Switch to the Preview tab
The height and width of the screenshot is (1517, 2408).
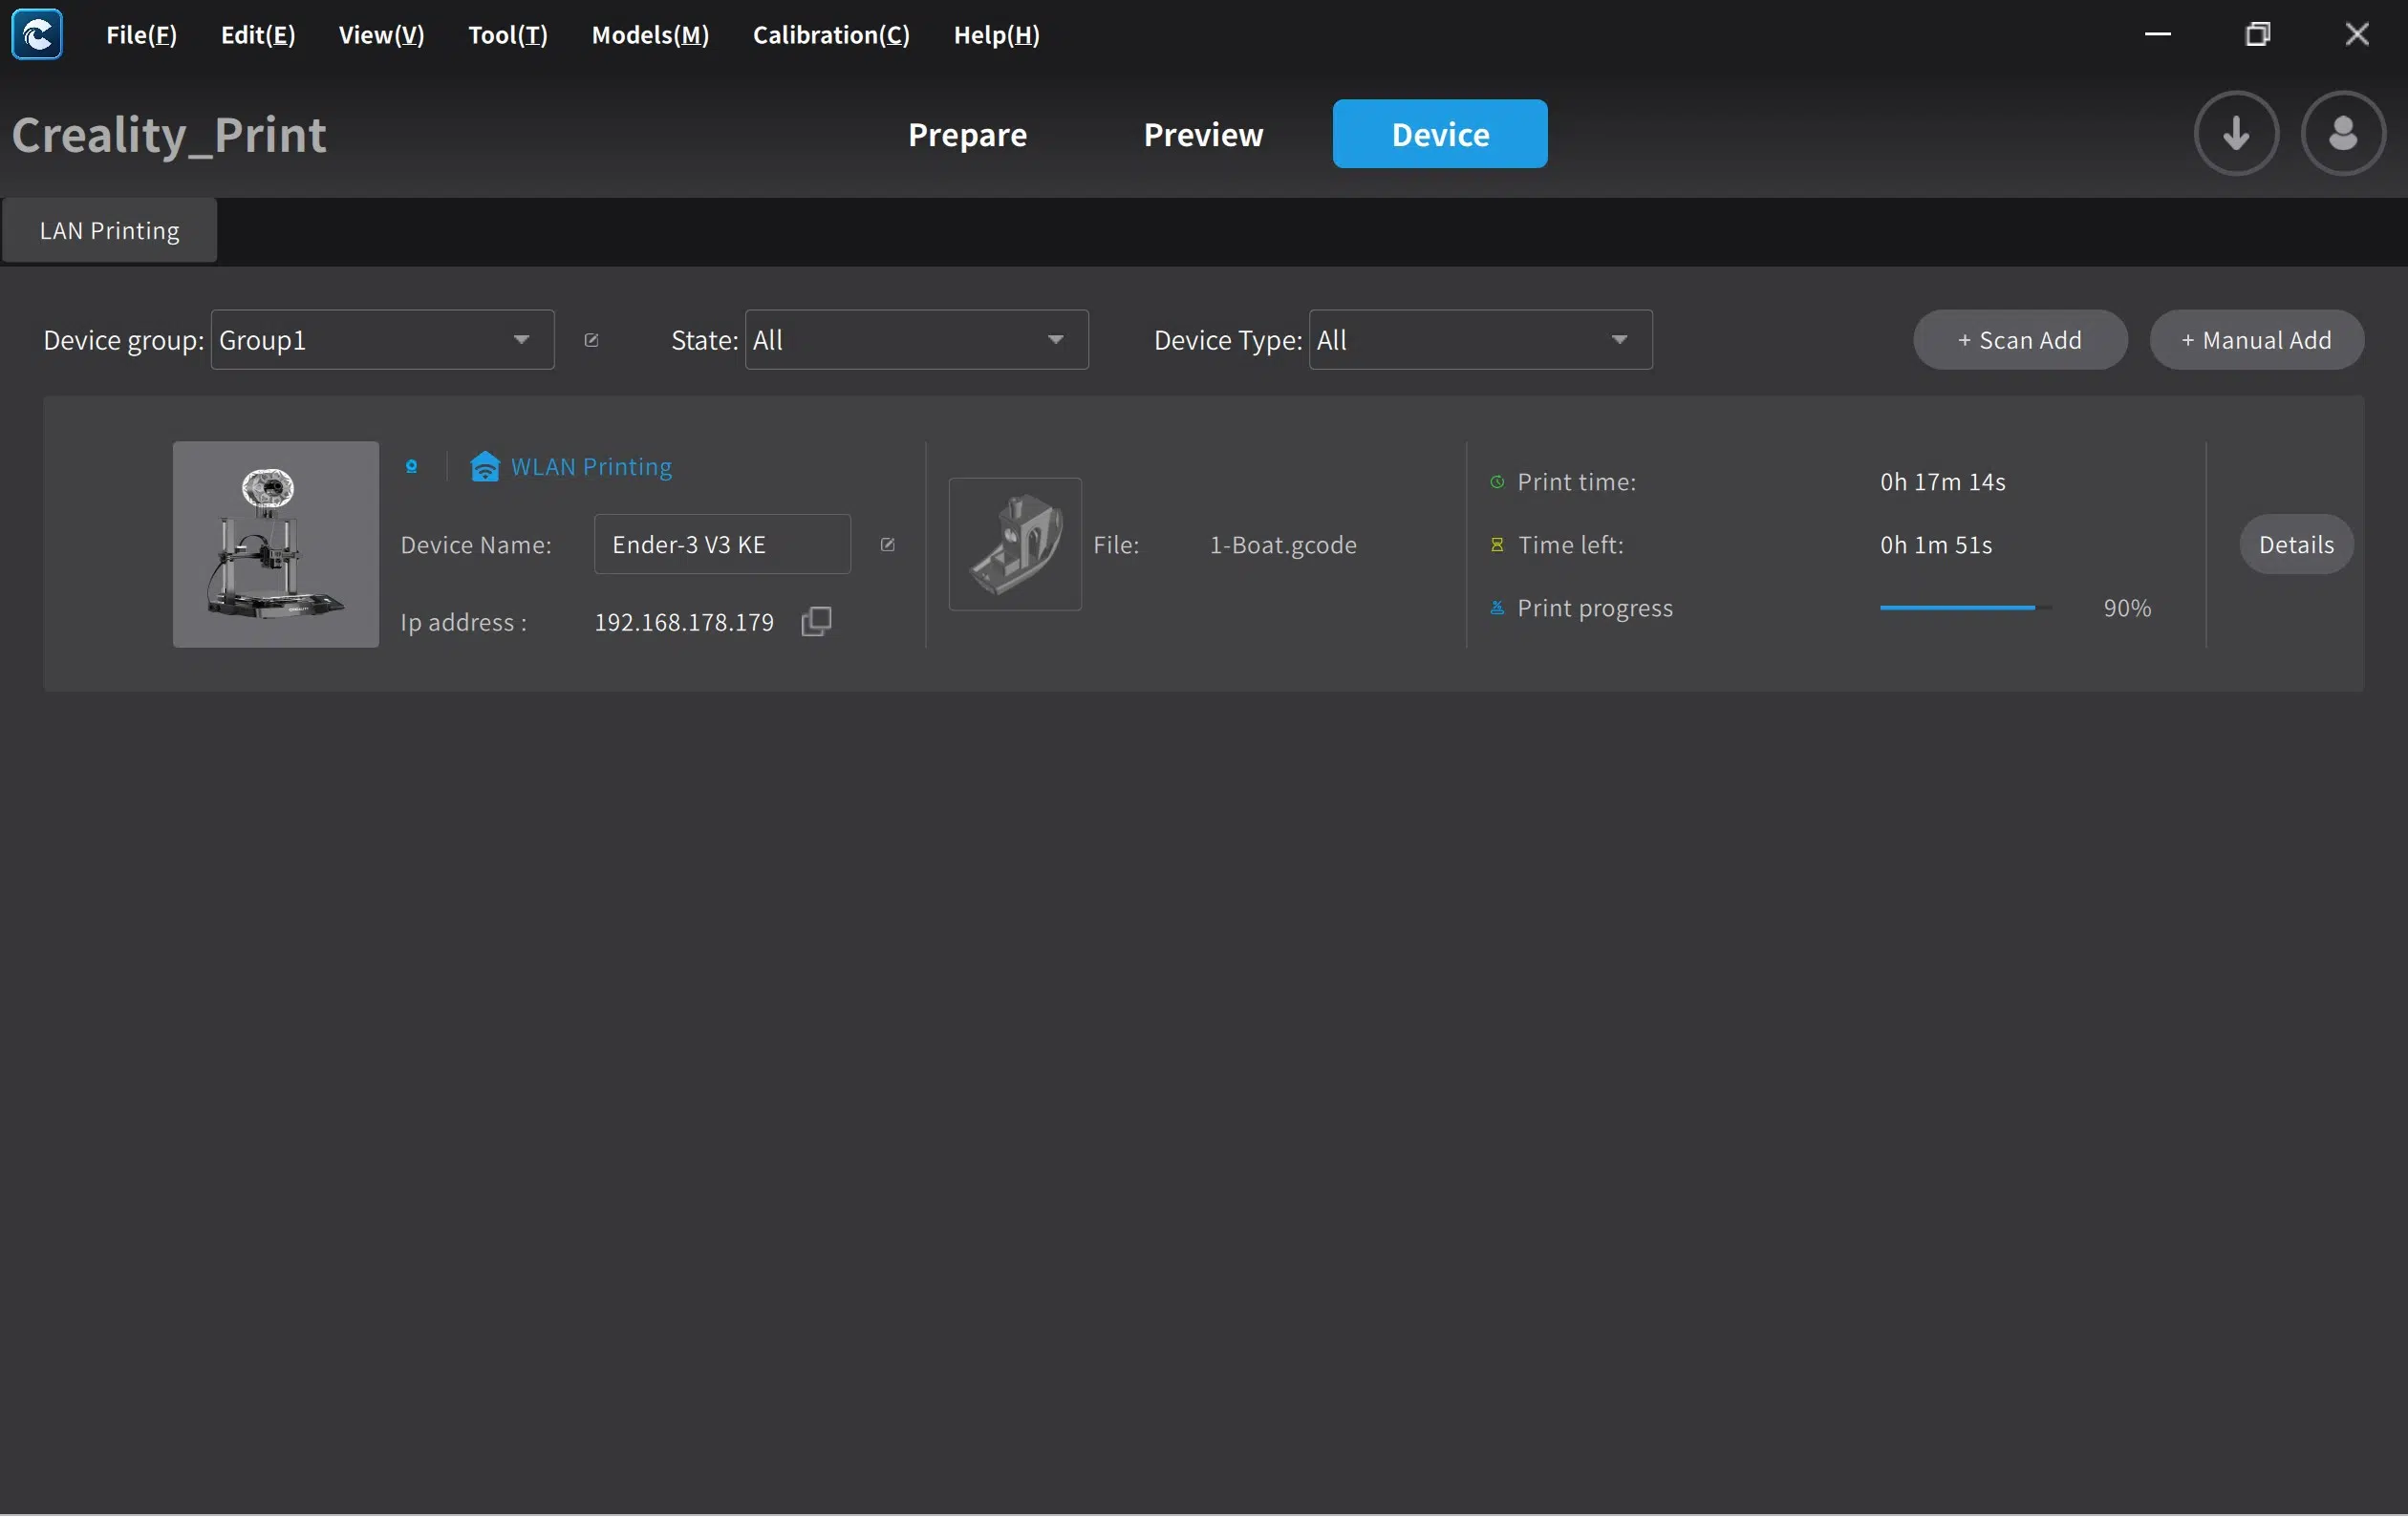pyautogui.click(x=1203, y=134)
